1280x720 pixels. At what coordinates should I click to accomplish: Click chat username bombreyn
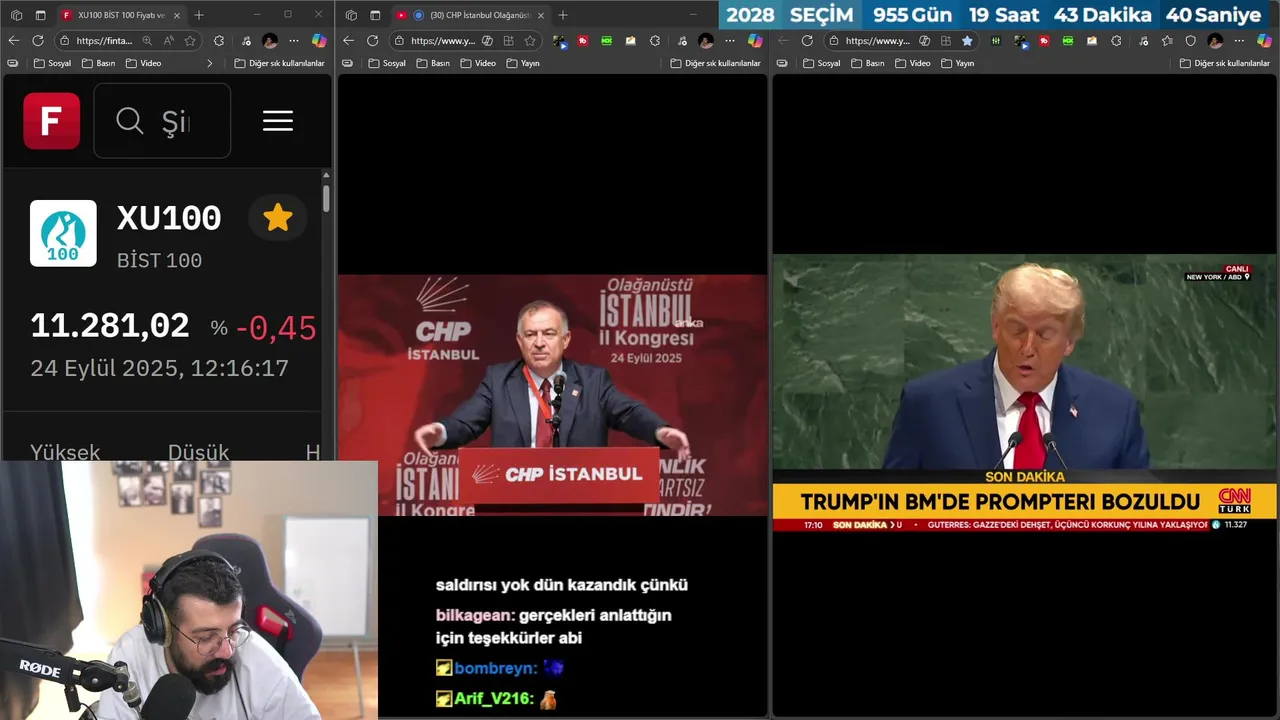coord(496,668)
